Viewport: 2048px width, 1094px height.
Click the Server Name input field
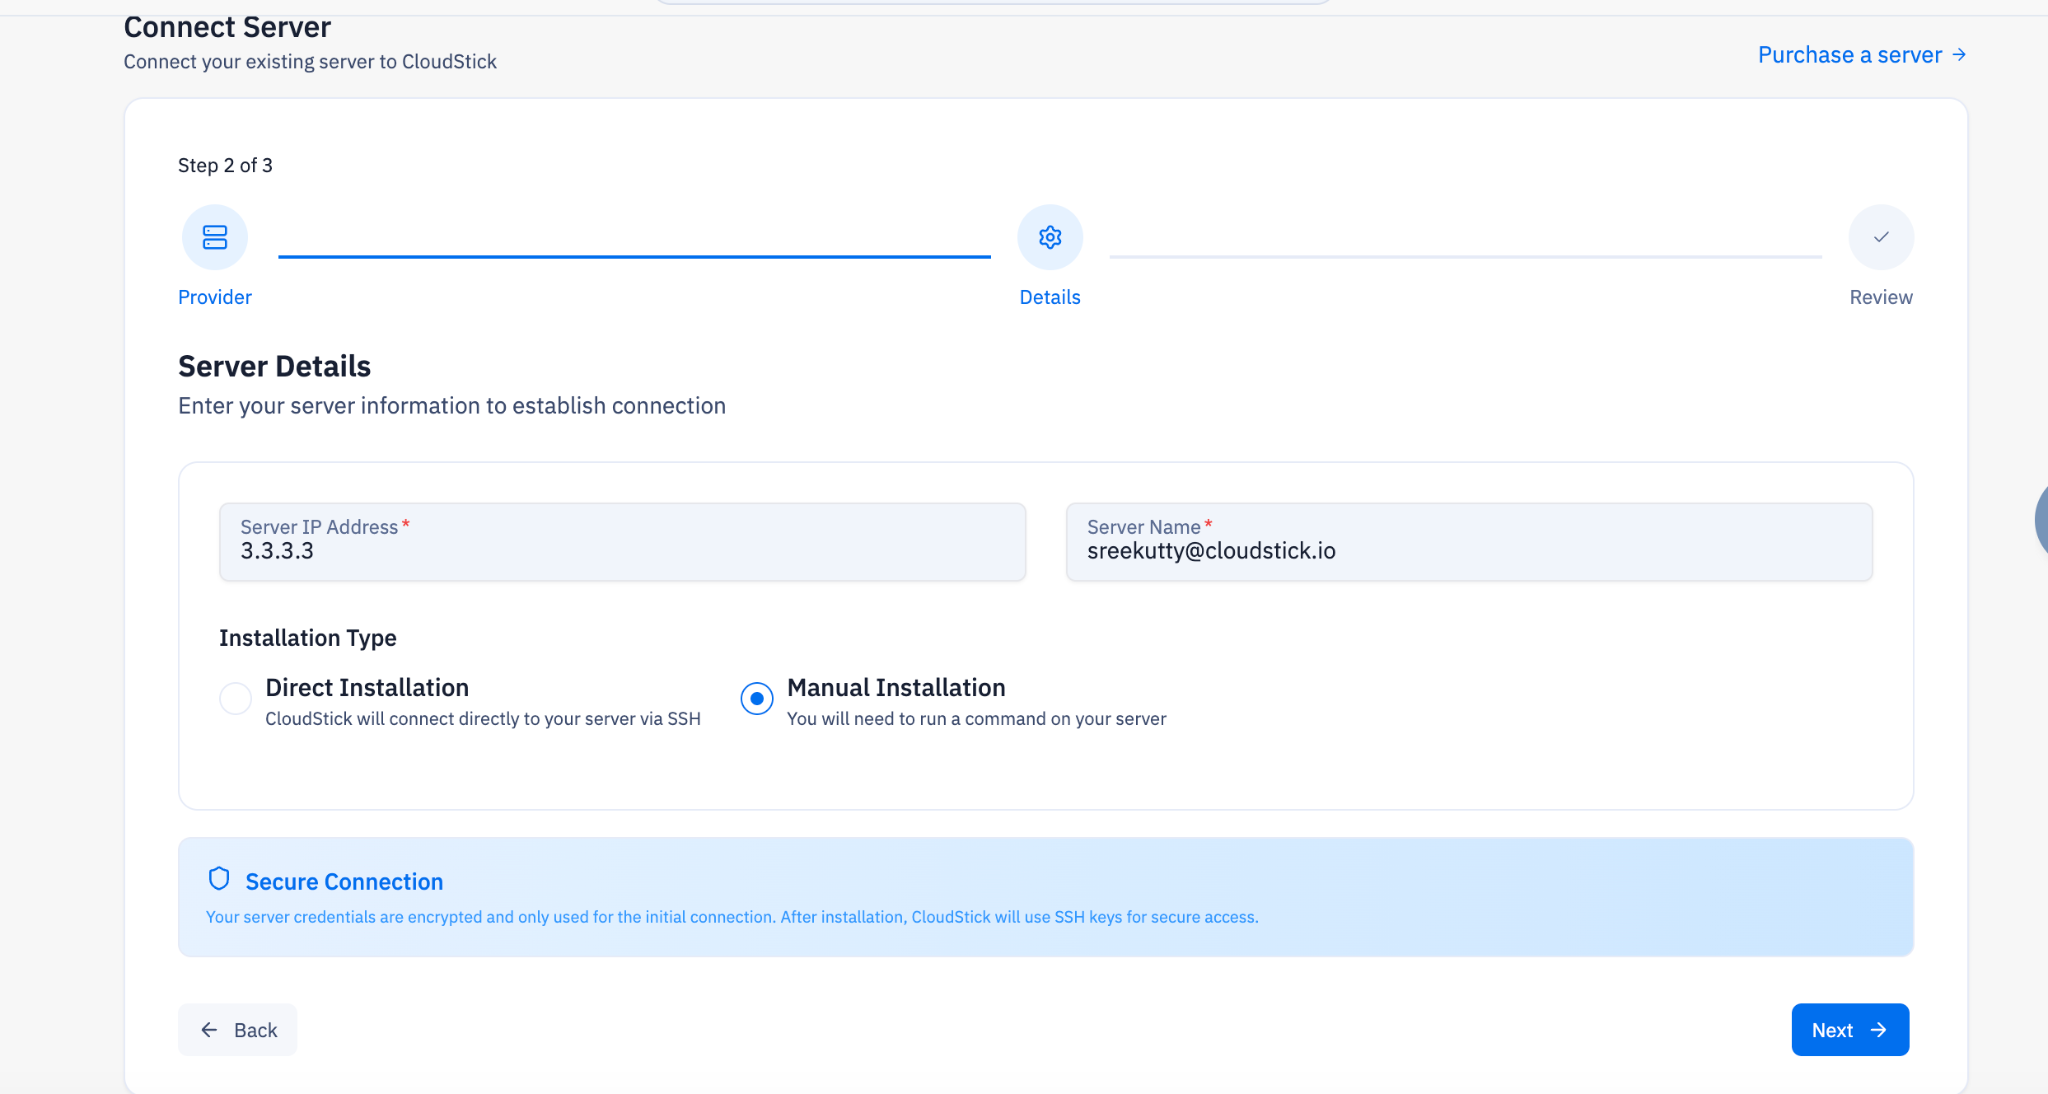(x=1469, y=541)
